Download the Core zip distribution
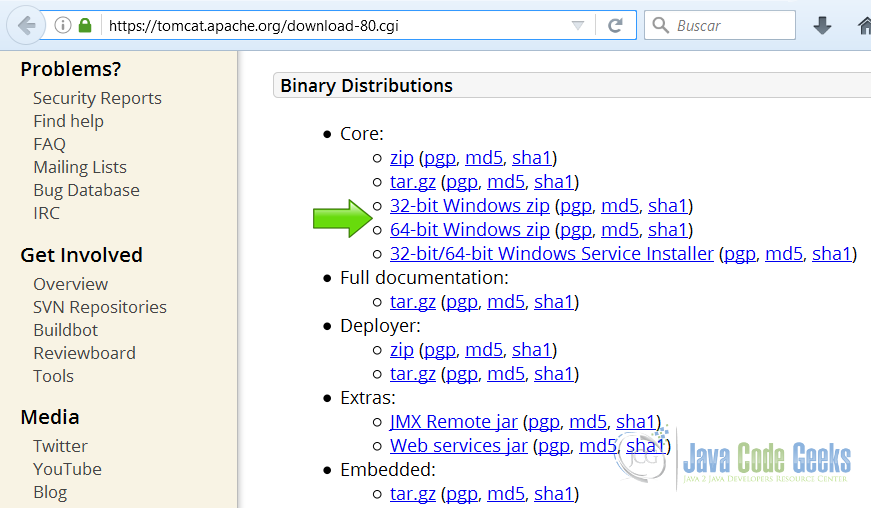 tap(402, 158)
